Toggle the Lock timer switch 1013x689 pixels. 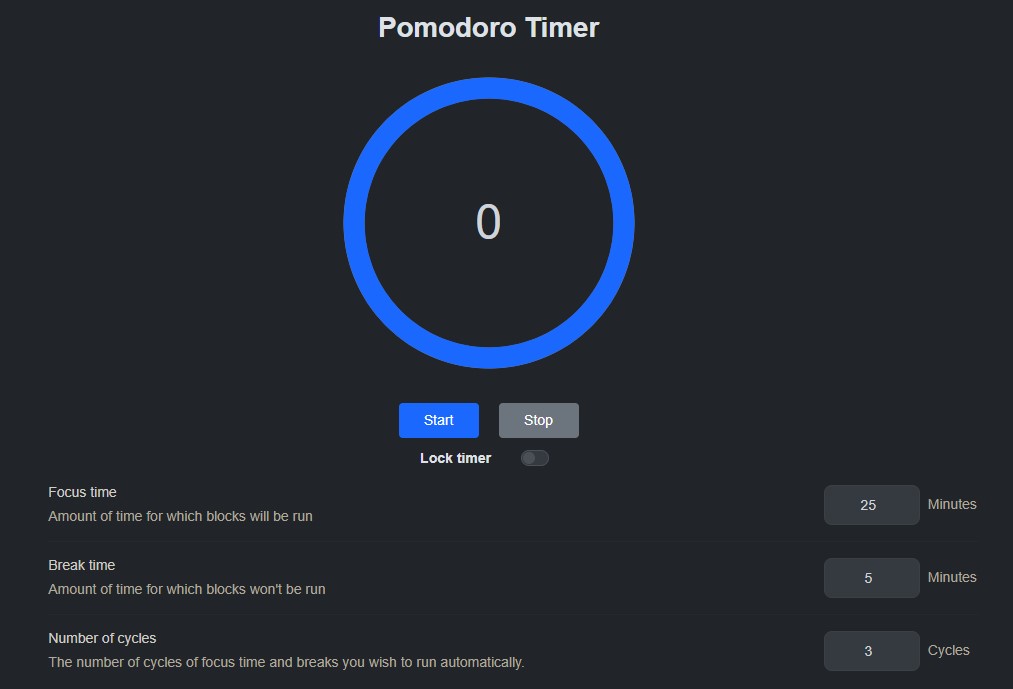(x=535, y=458)
